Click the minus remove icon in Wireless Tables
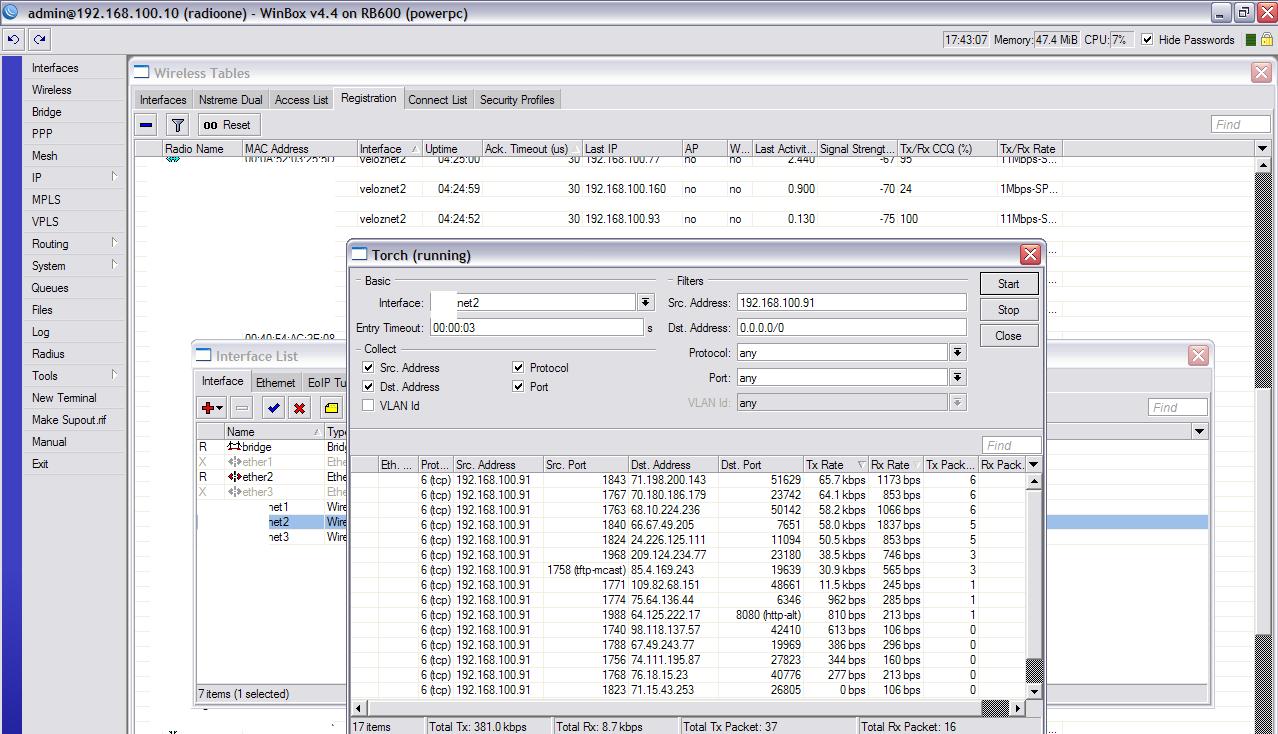Viewport: 1278px width, 734px height. pyautogui.click(x=147, y=125)
